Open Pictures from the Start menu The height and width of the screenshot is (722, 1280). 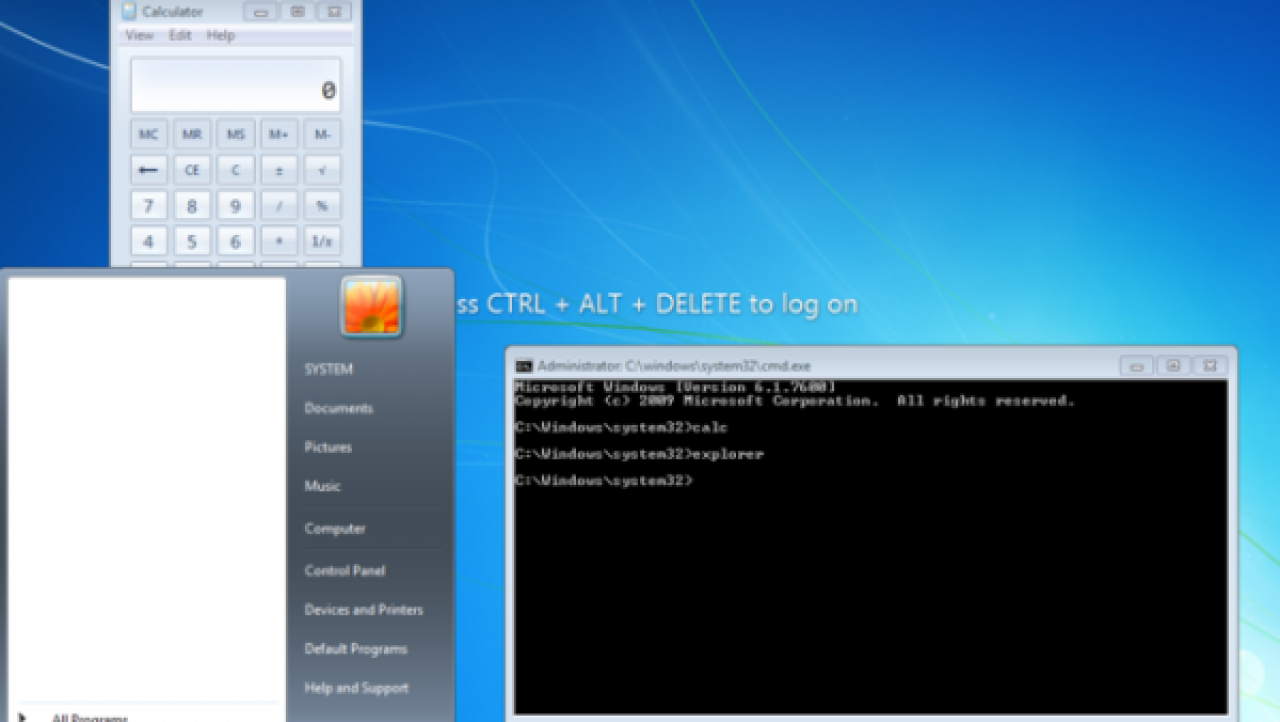click(328, 447)
